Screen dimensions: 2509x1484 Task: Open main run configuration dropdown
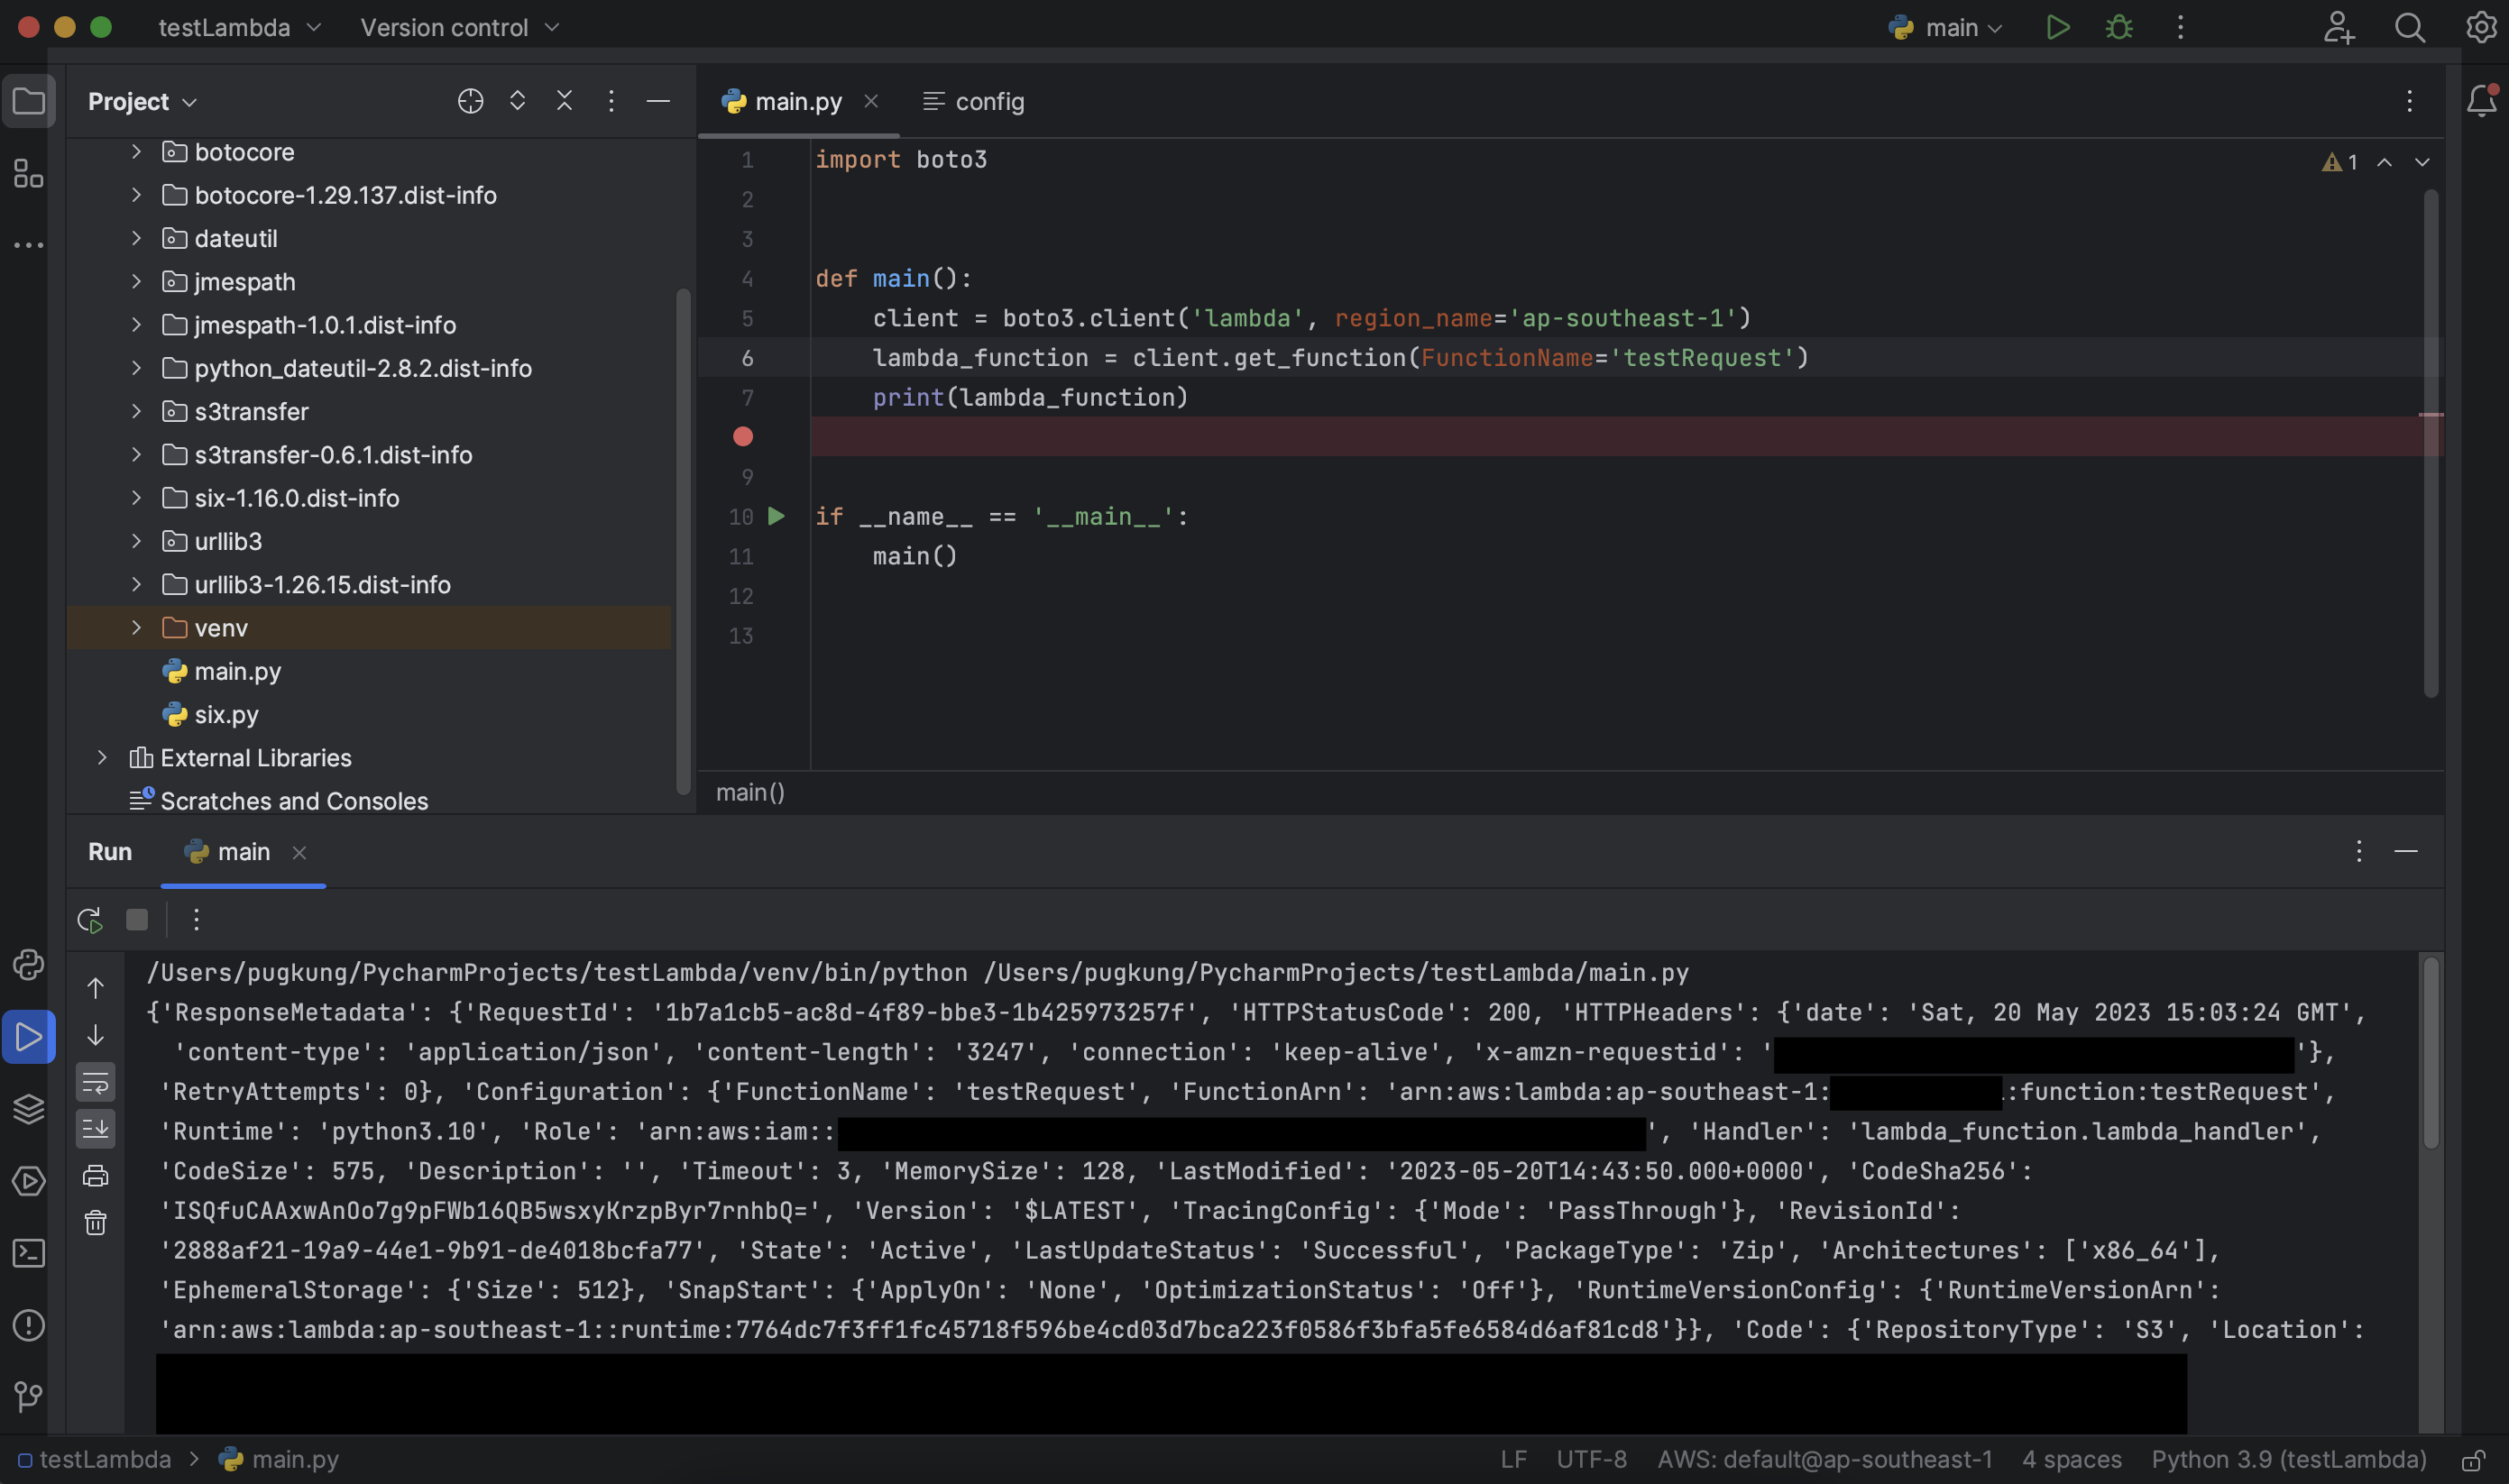[x=1945, y=27]
